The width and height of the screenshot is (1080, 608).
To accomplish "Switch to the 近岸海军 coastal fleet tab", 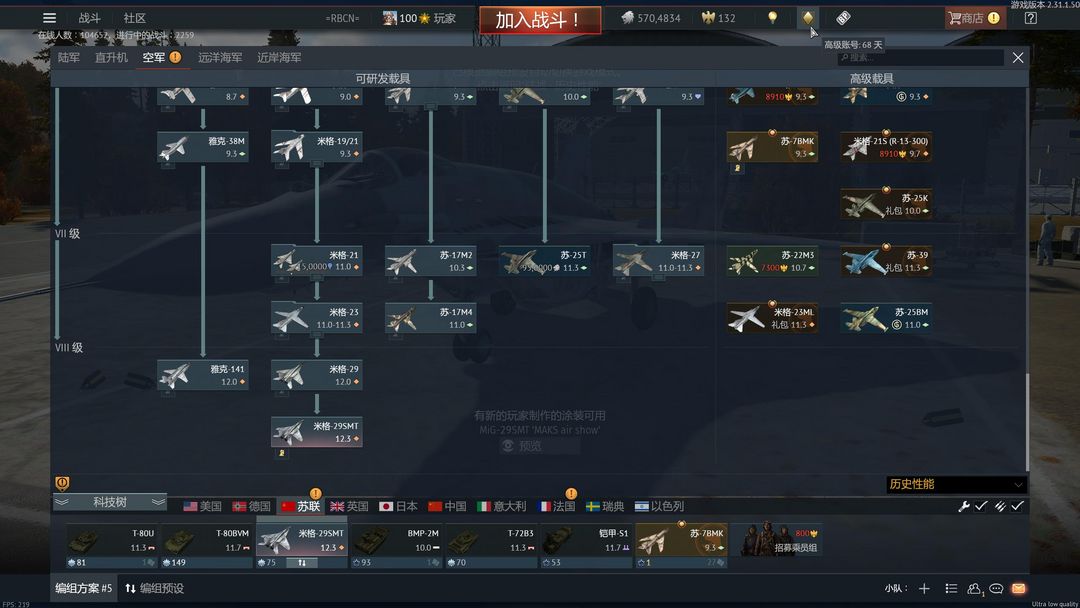I will click(279, 57).
